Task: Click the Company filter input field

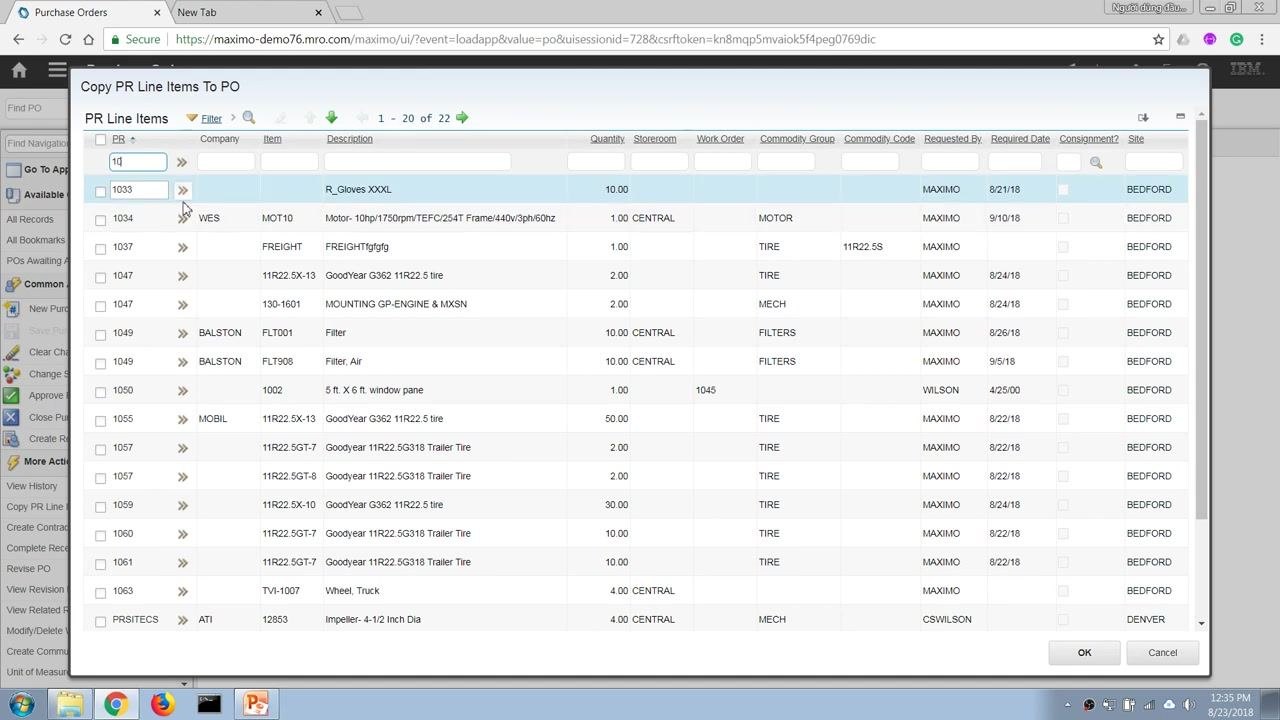Action: tap(226, 162)
